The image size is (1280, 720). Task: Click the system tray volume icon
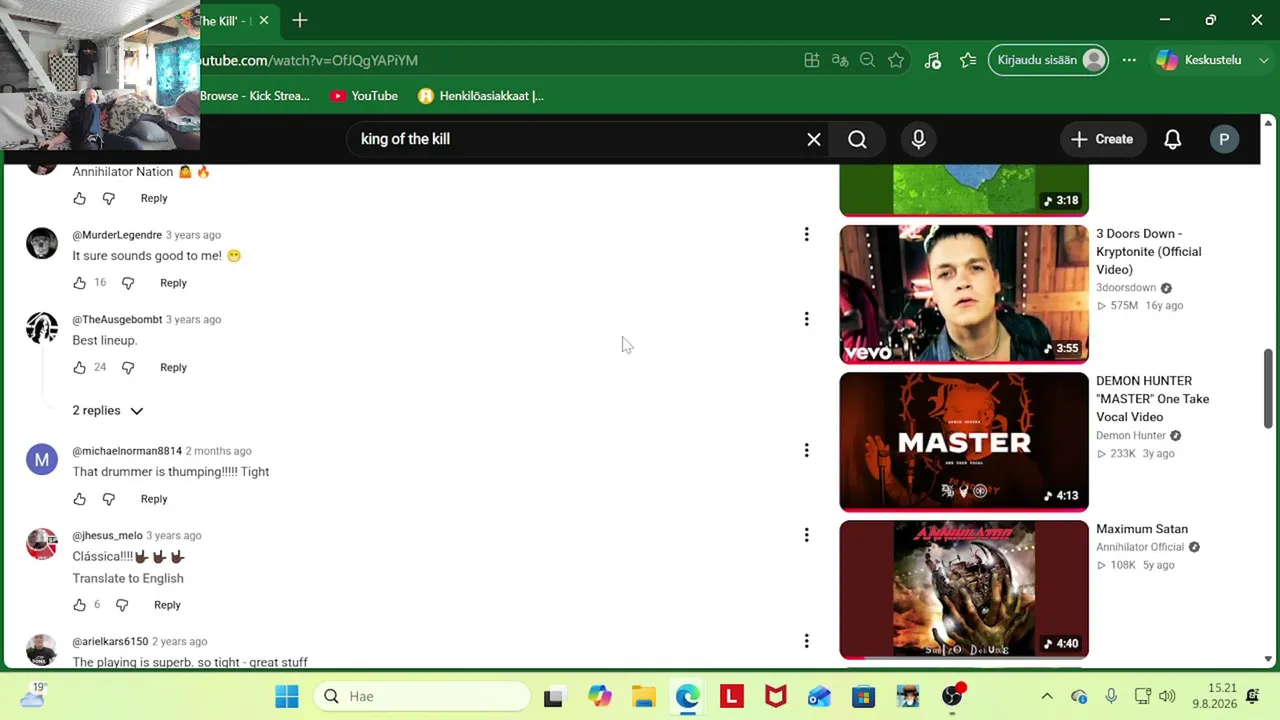coord(1168,696)
